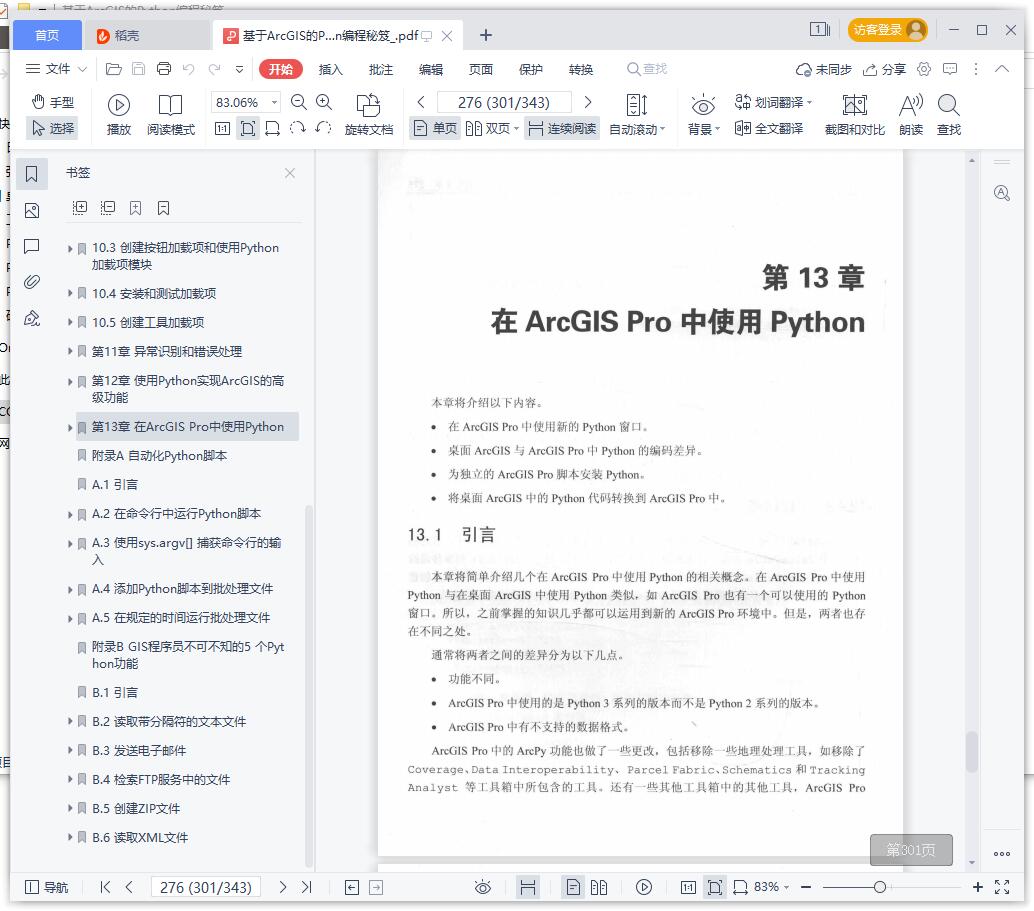
Task: Open the Find (查找) tool in ribbon
Action: pos(949,115)
